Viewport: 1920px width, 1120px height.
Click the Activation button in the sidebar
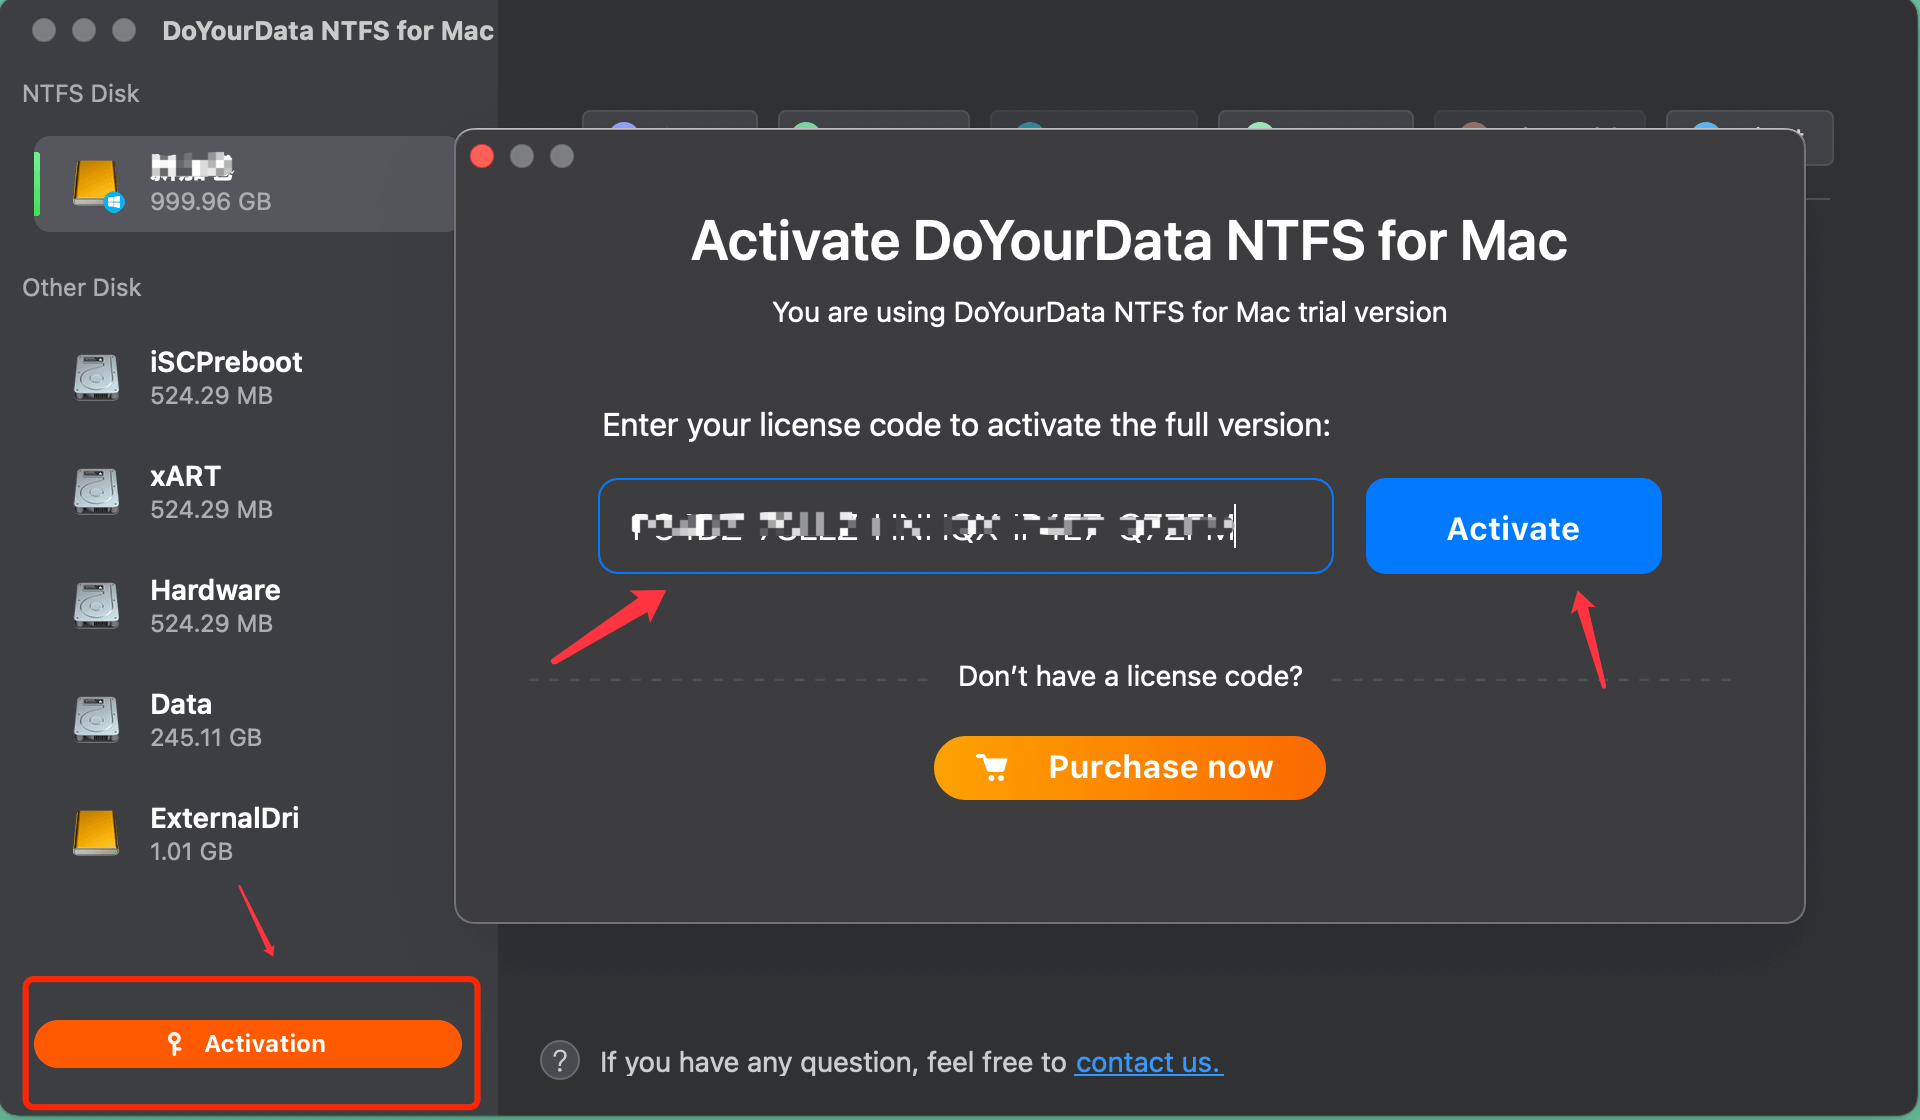click(x=249, y=1043)
